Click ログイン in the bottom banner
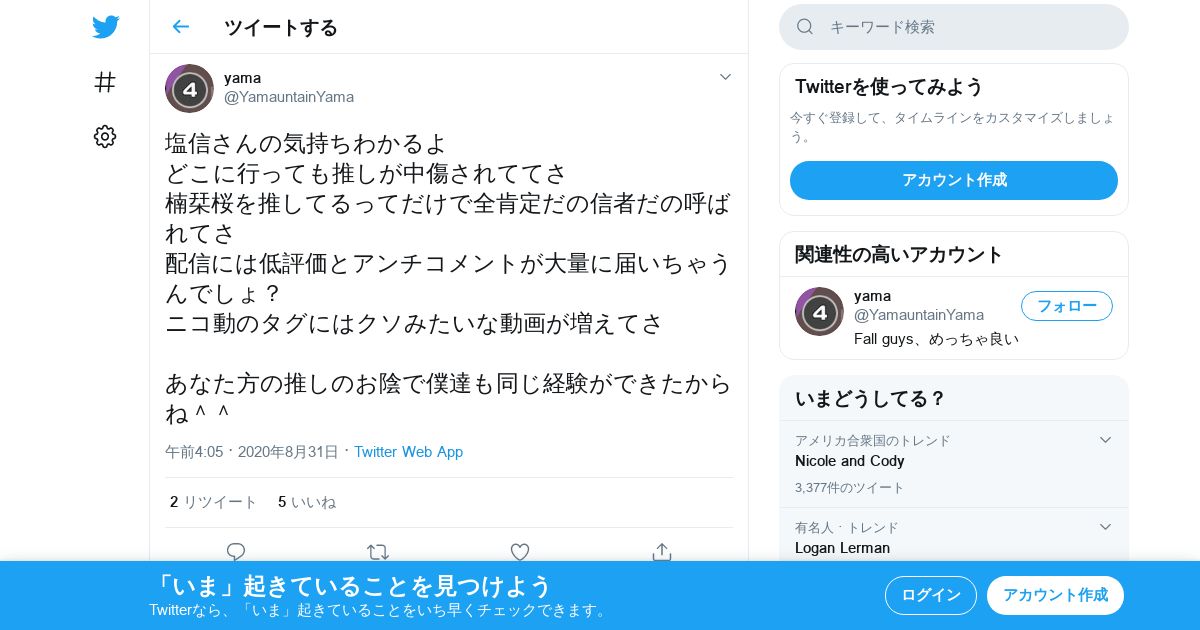The image size is (1200, 630). point(931,595)
